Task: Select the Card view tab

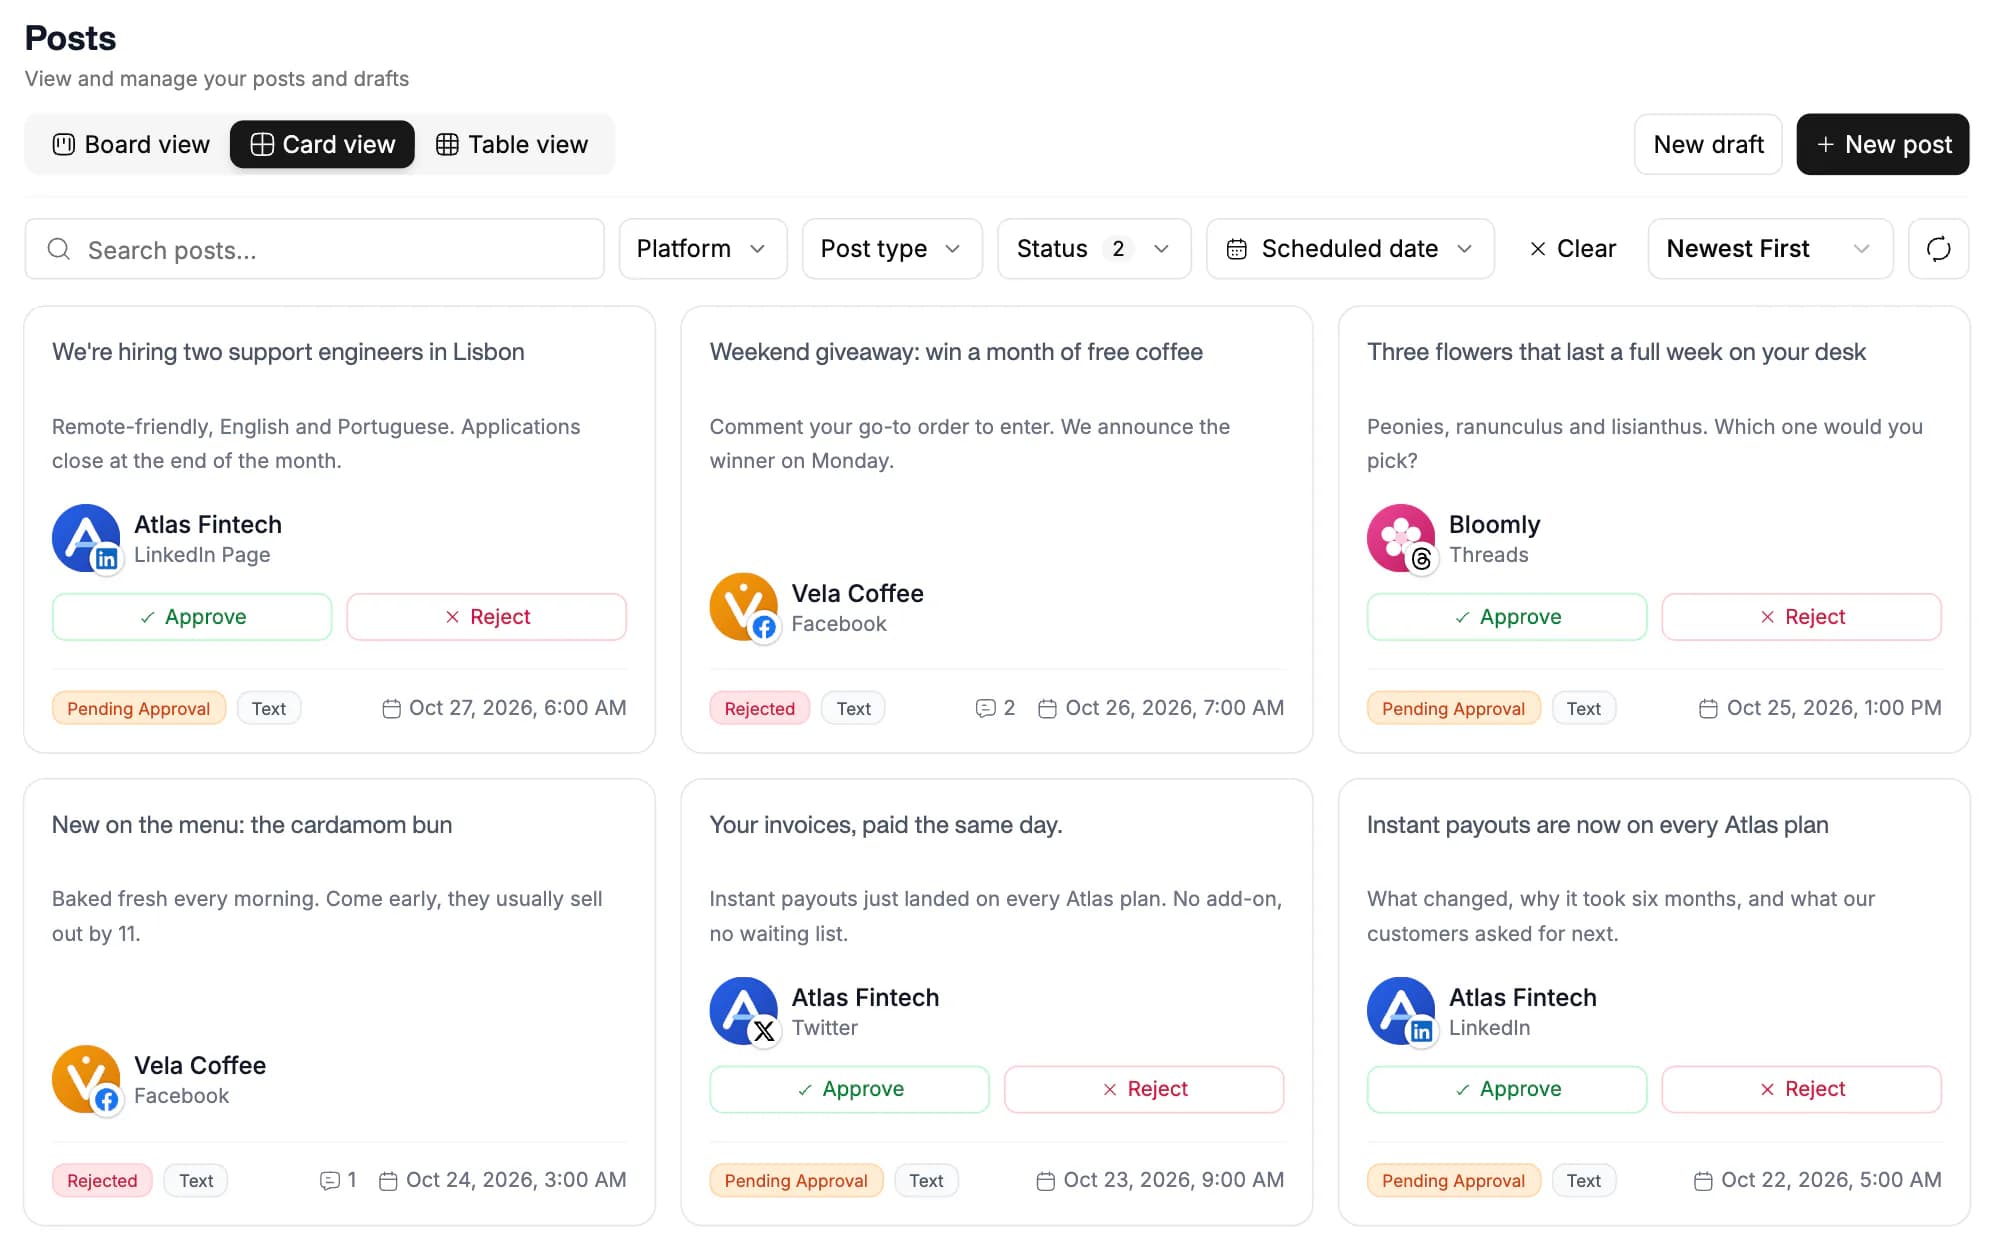Action: tap(322, 145)
